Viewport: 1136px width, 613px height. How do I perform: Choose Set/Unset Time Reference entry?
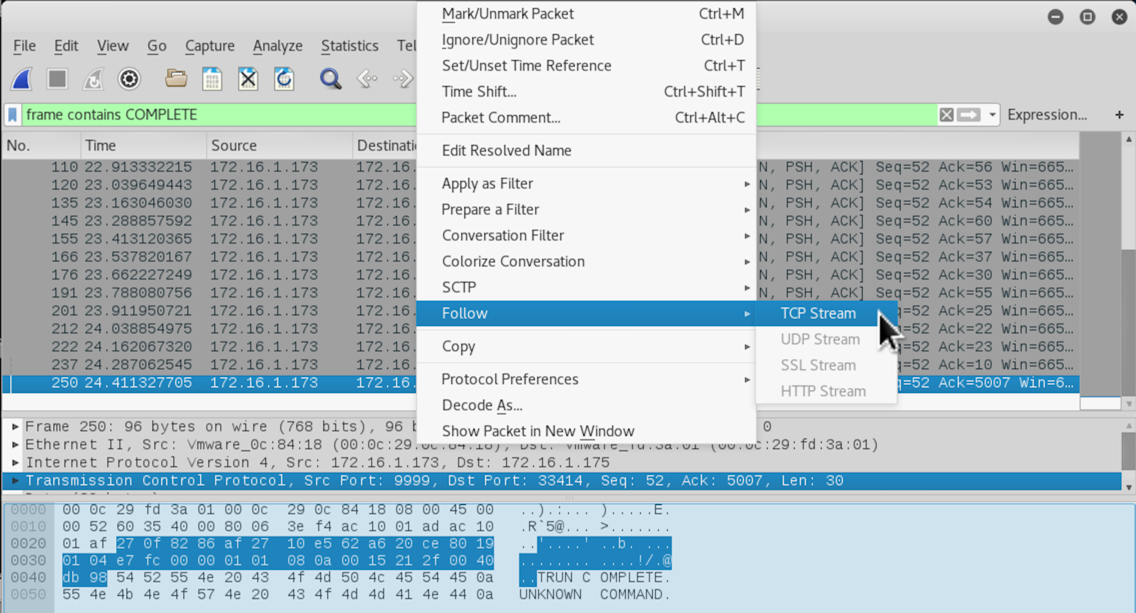click(586, 66)
